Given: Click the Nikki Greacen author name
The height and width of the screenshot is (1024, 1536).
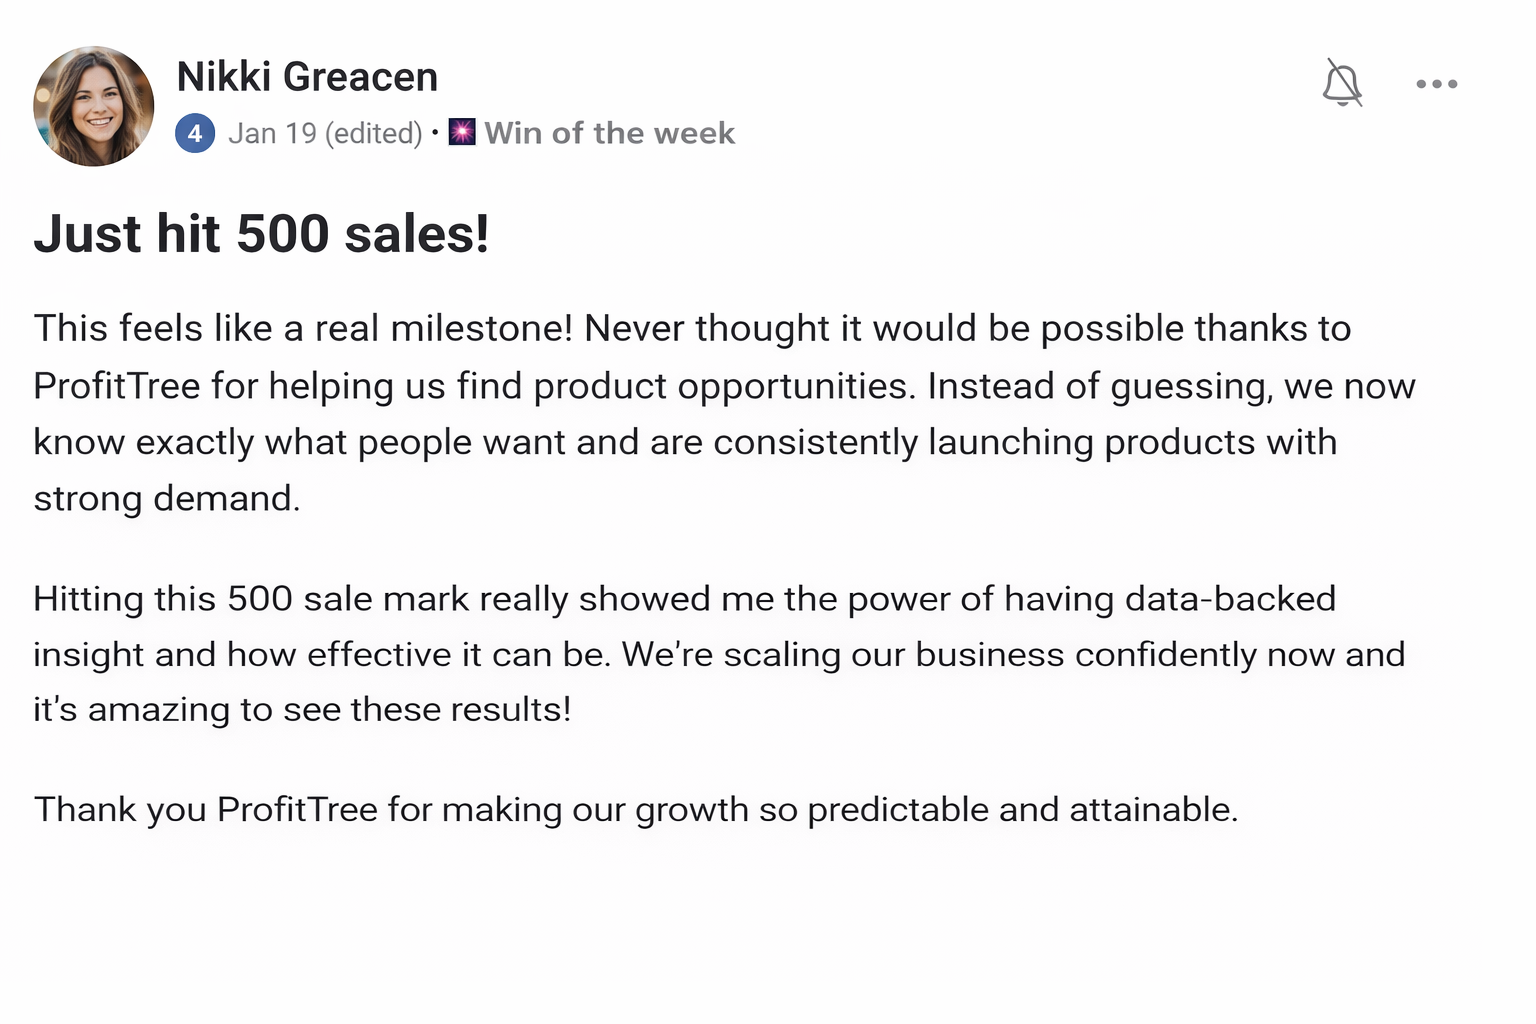Looking at the screenshot, I should [307, 77].
